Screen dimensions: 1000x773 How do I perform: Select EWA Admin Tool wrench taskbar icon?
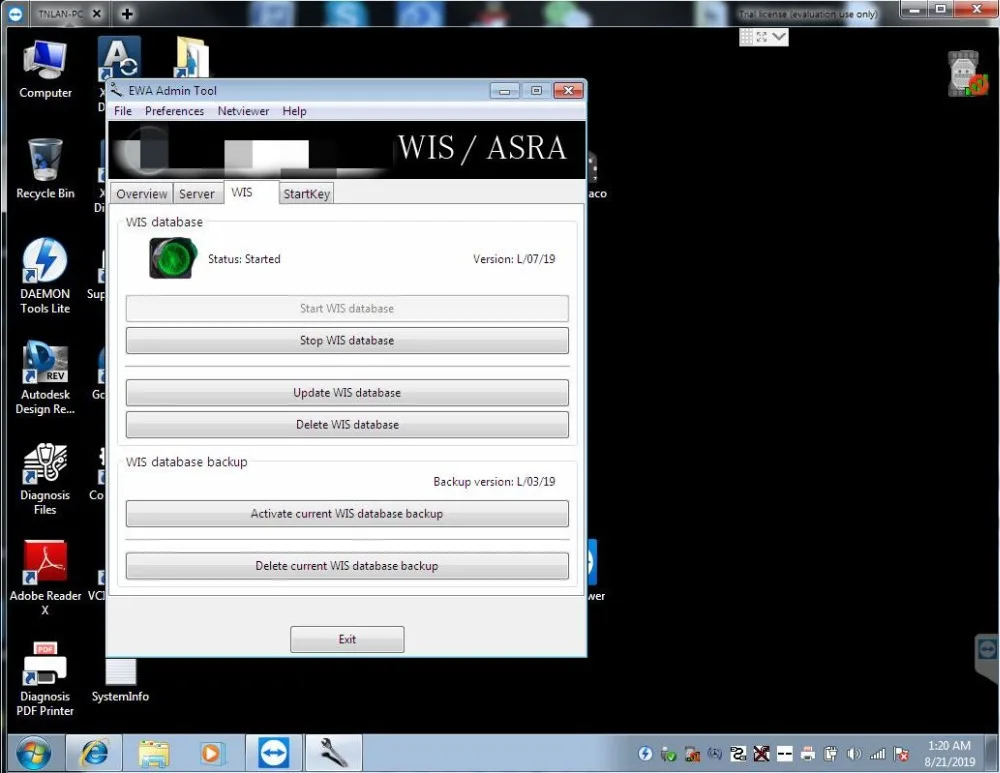[x=334, y=753]
